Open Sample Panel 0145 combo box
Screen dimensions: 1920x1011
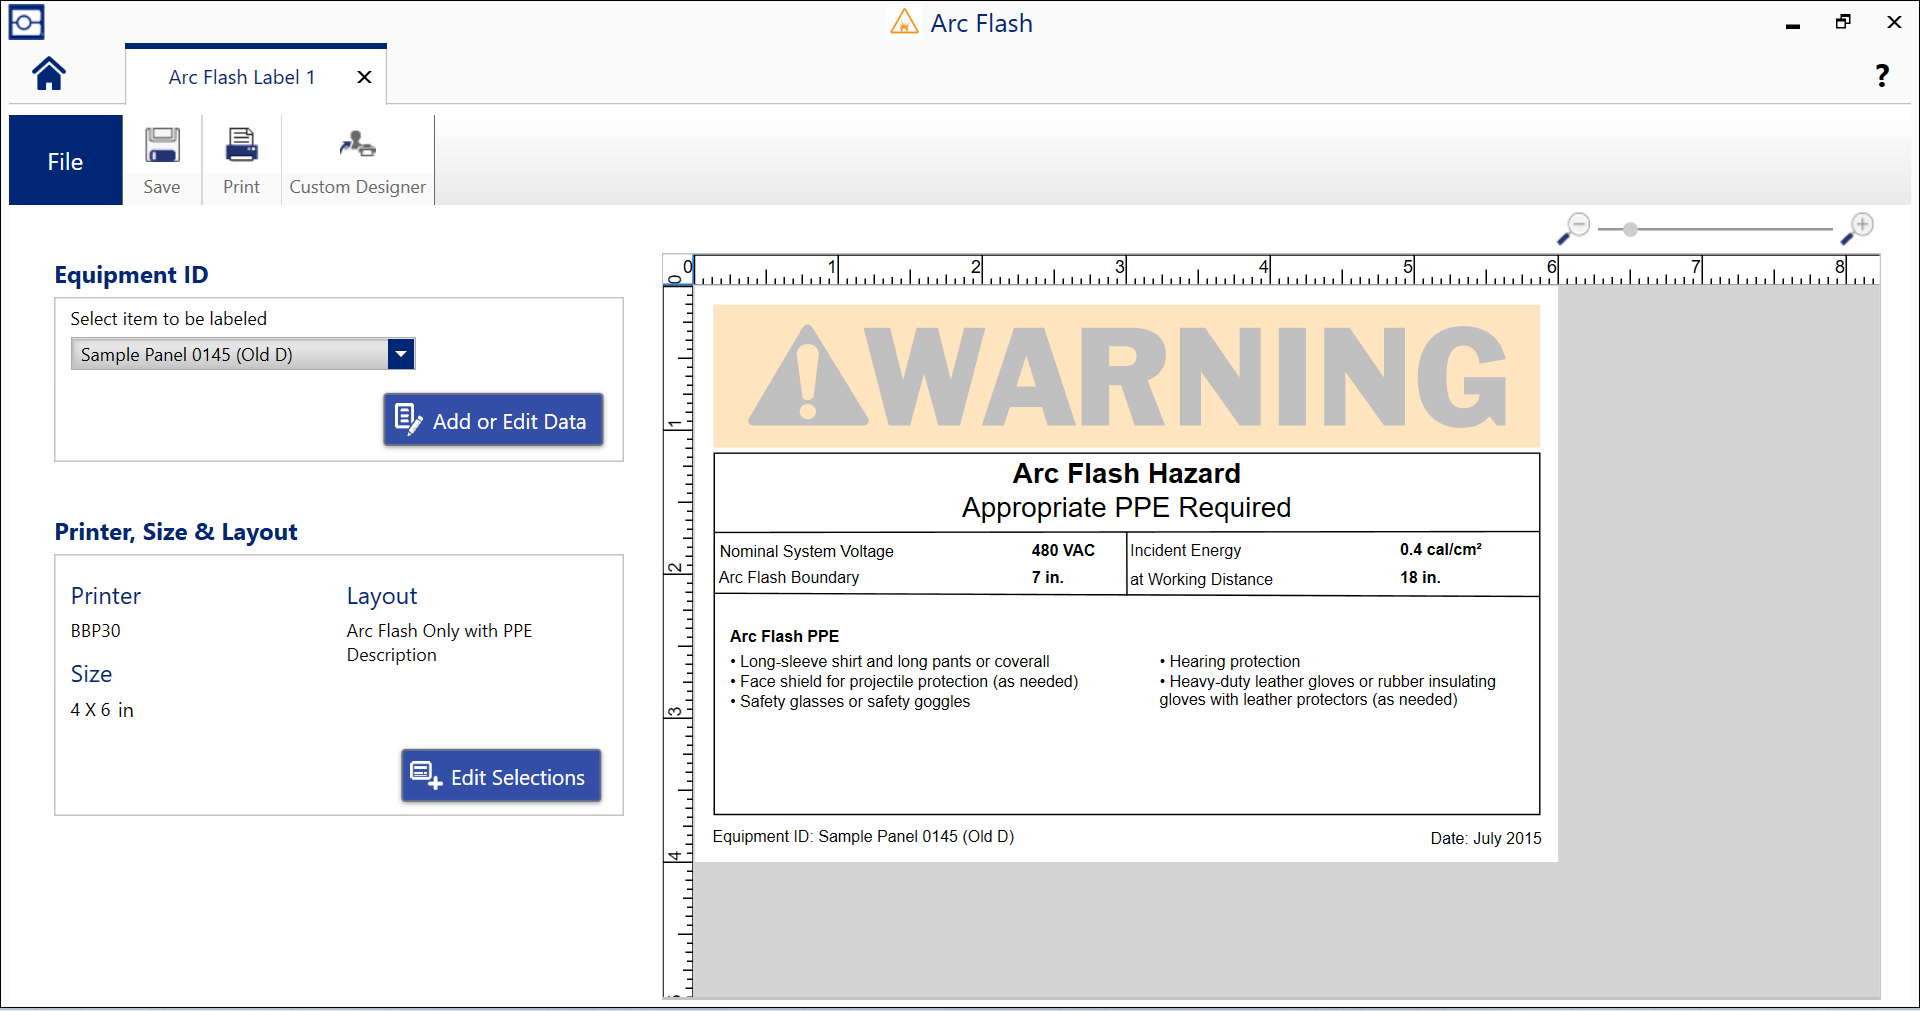[230, 354]
